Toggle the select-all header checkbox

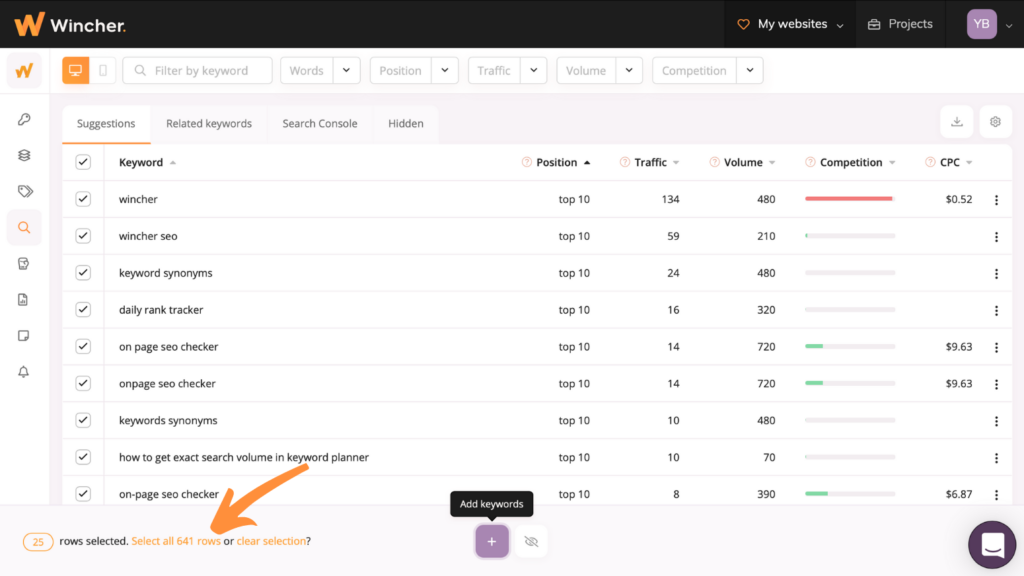83,162
